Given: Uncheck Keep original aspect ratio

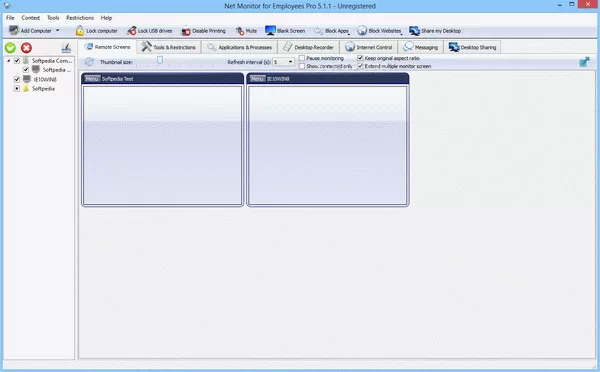Looking at the screenshot, I should (x=360, y=58).
